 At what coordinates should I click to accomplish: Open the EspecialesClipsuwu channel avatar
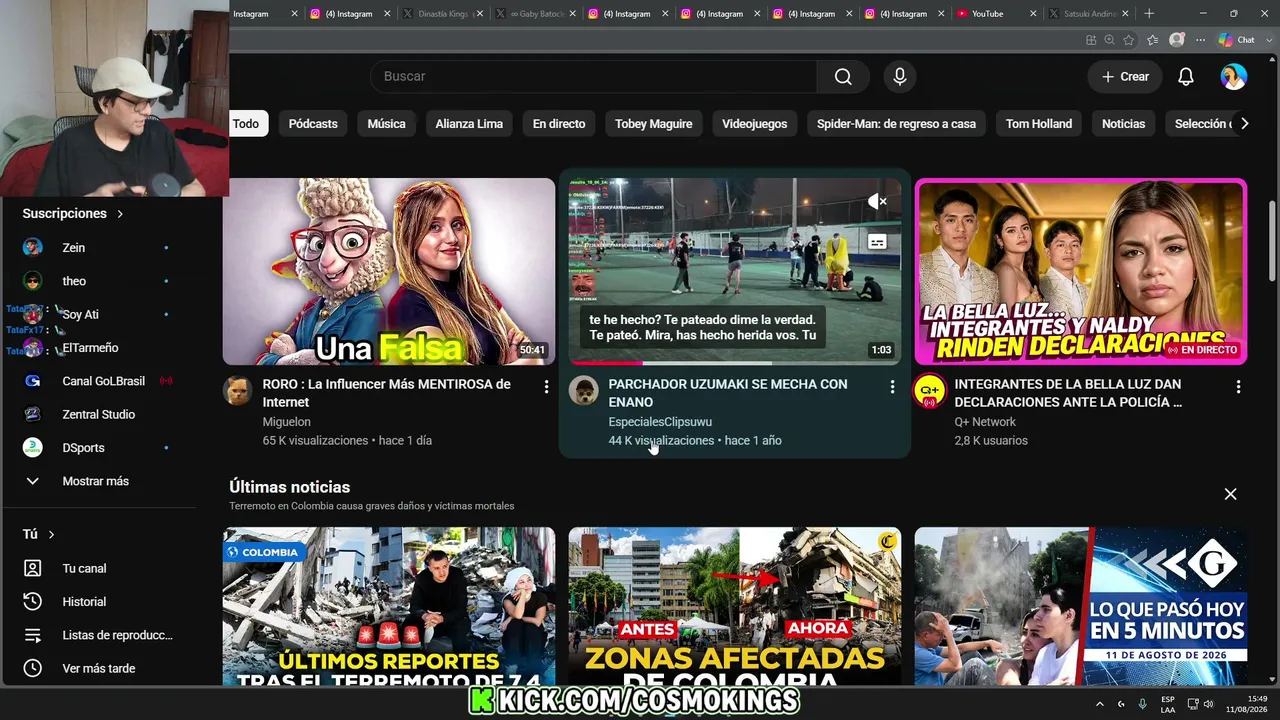(x=584, y=391)
